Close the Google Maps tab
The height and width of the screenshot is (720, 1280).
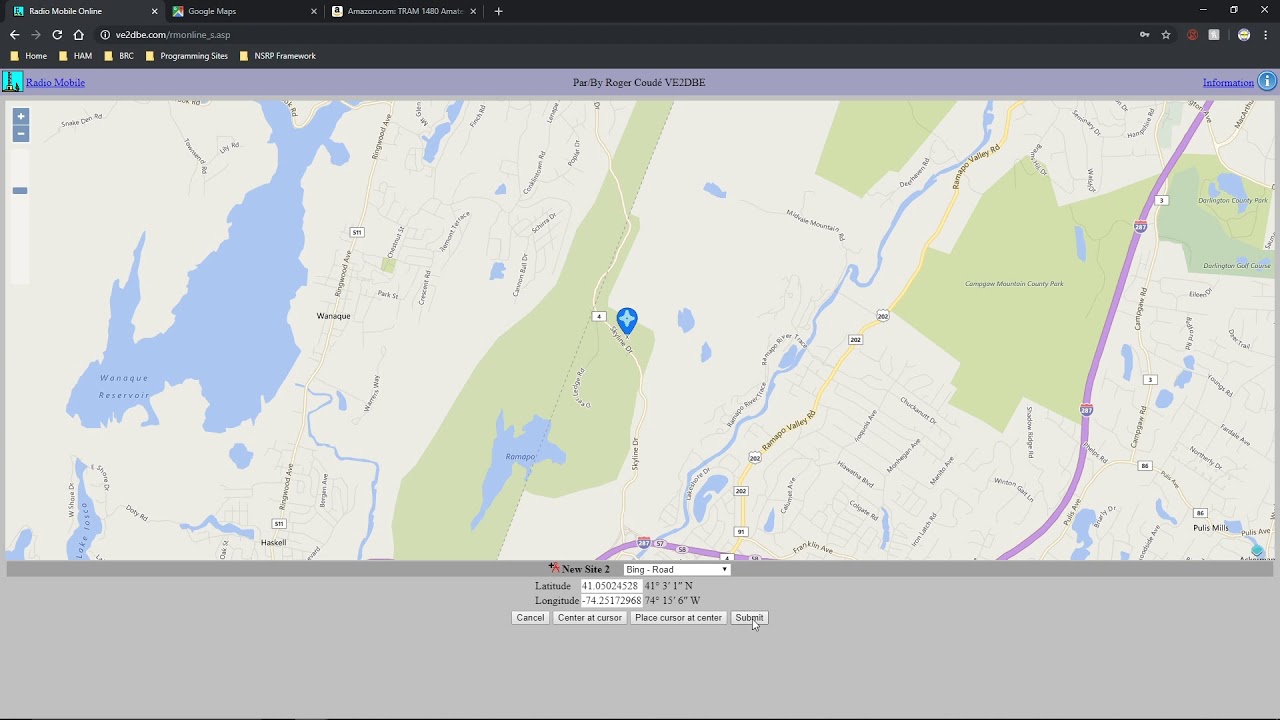(313, 11)
